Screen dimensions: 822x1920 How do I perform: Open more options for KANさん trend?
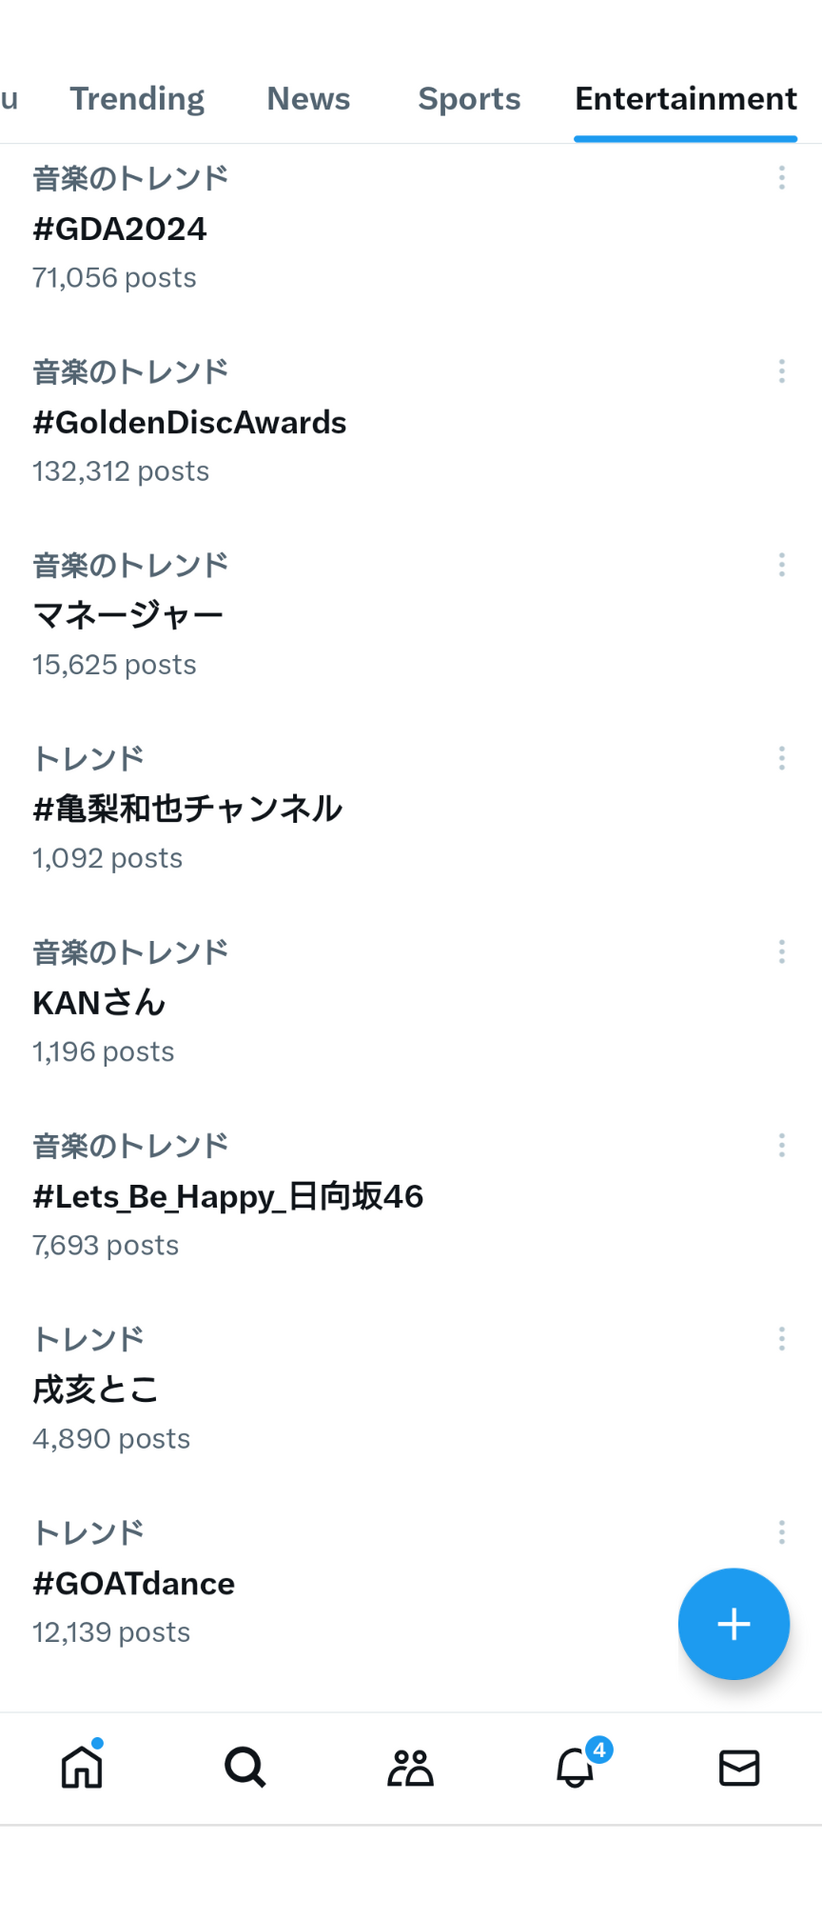click(x=781, y=952)
